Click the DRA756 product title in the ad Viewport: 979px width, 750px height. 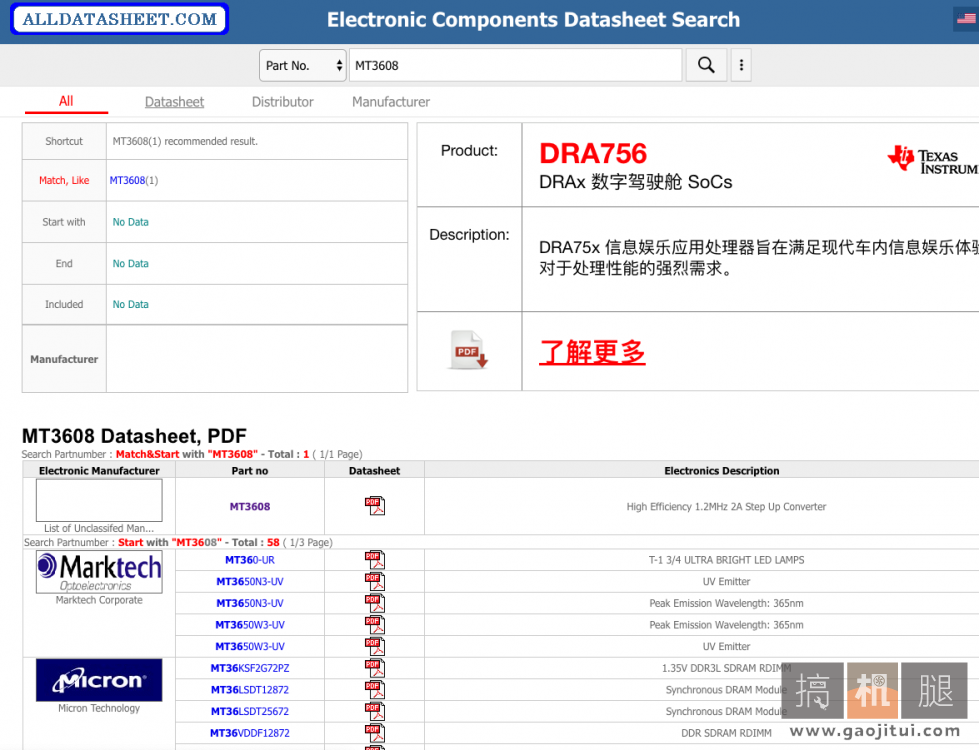click(x=593, y=154)
